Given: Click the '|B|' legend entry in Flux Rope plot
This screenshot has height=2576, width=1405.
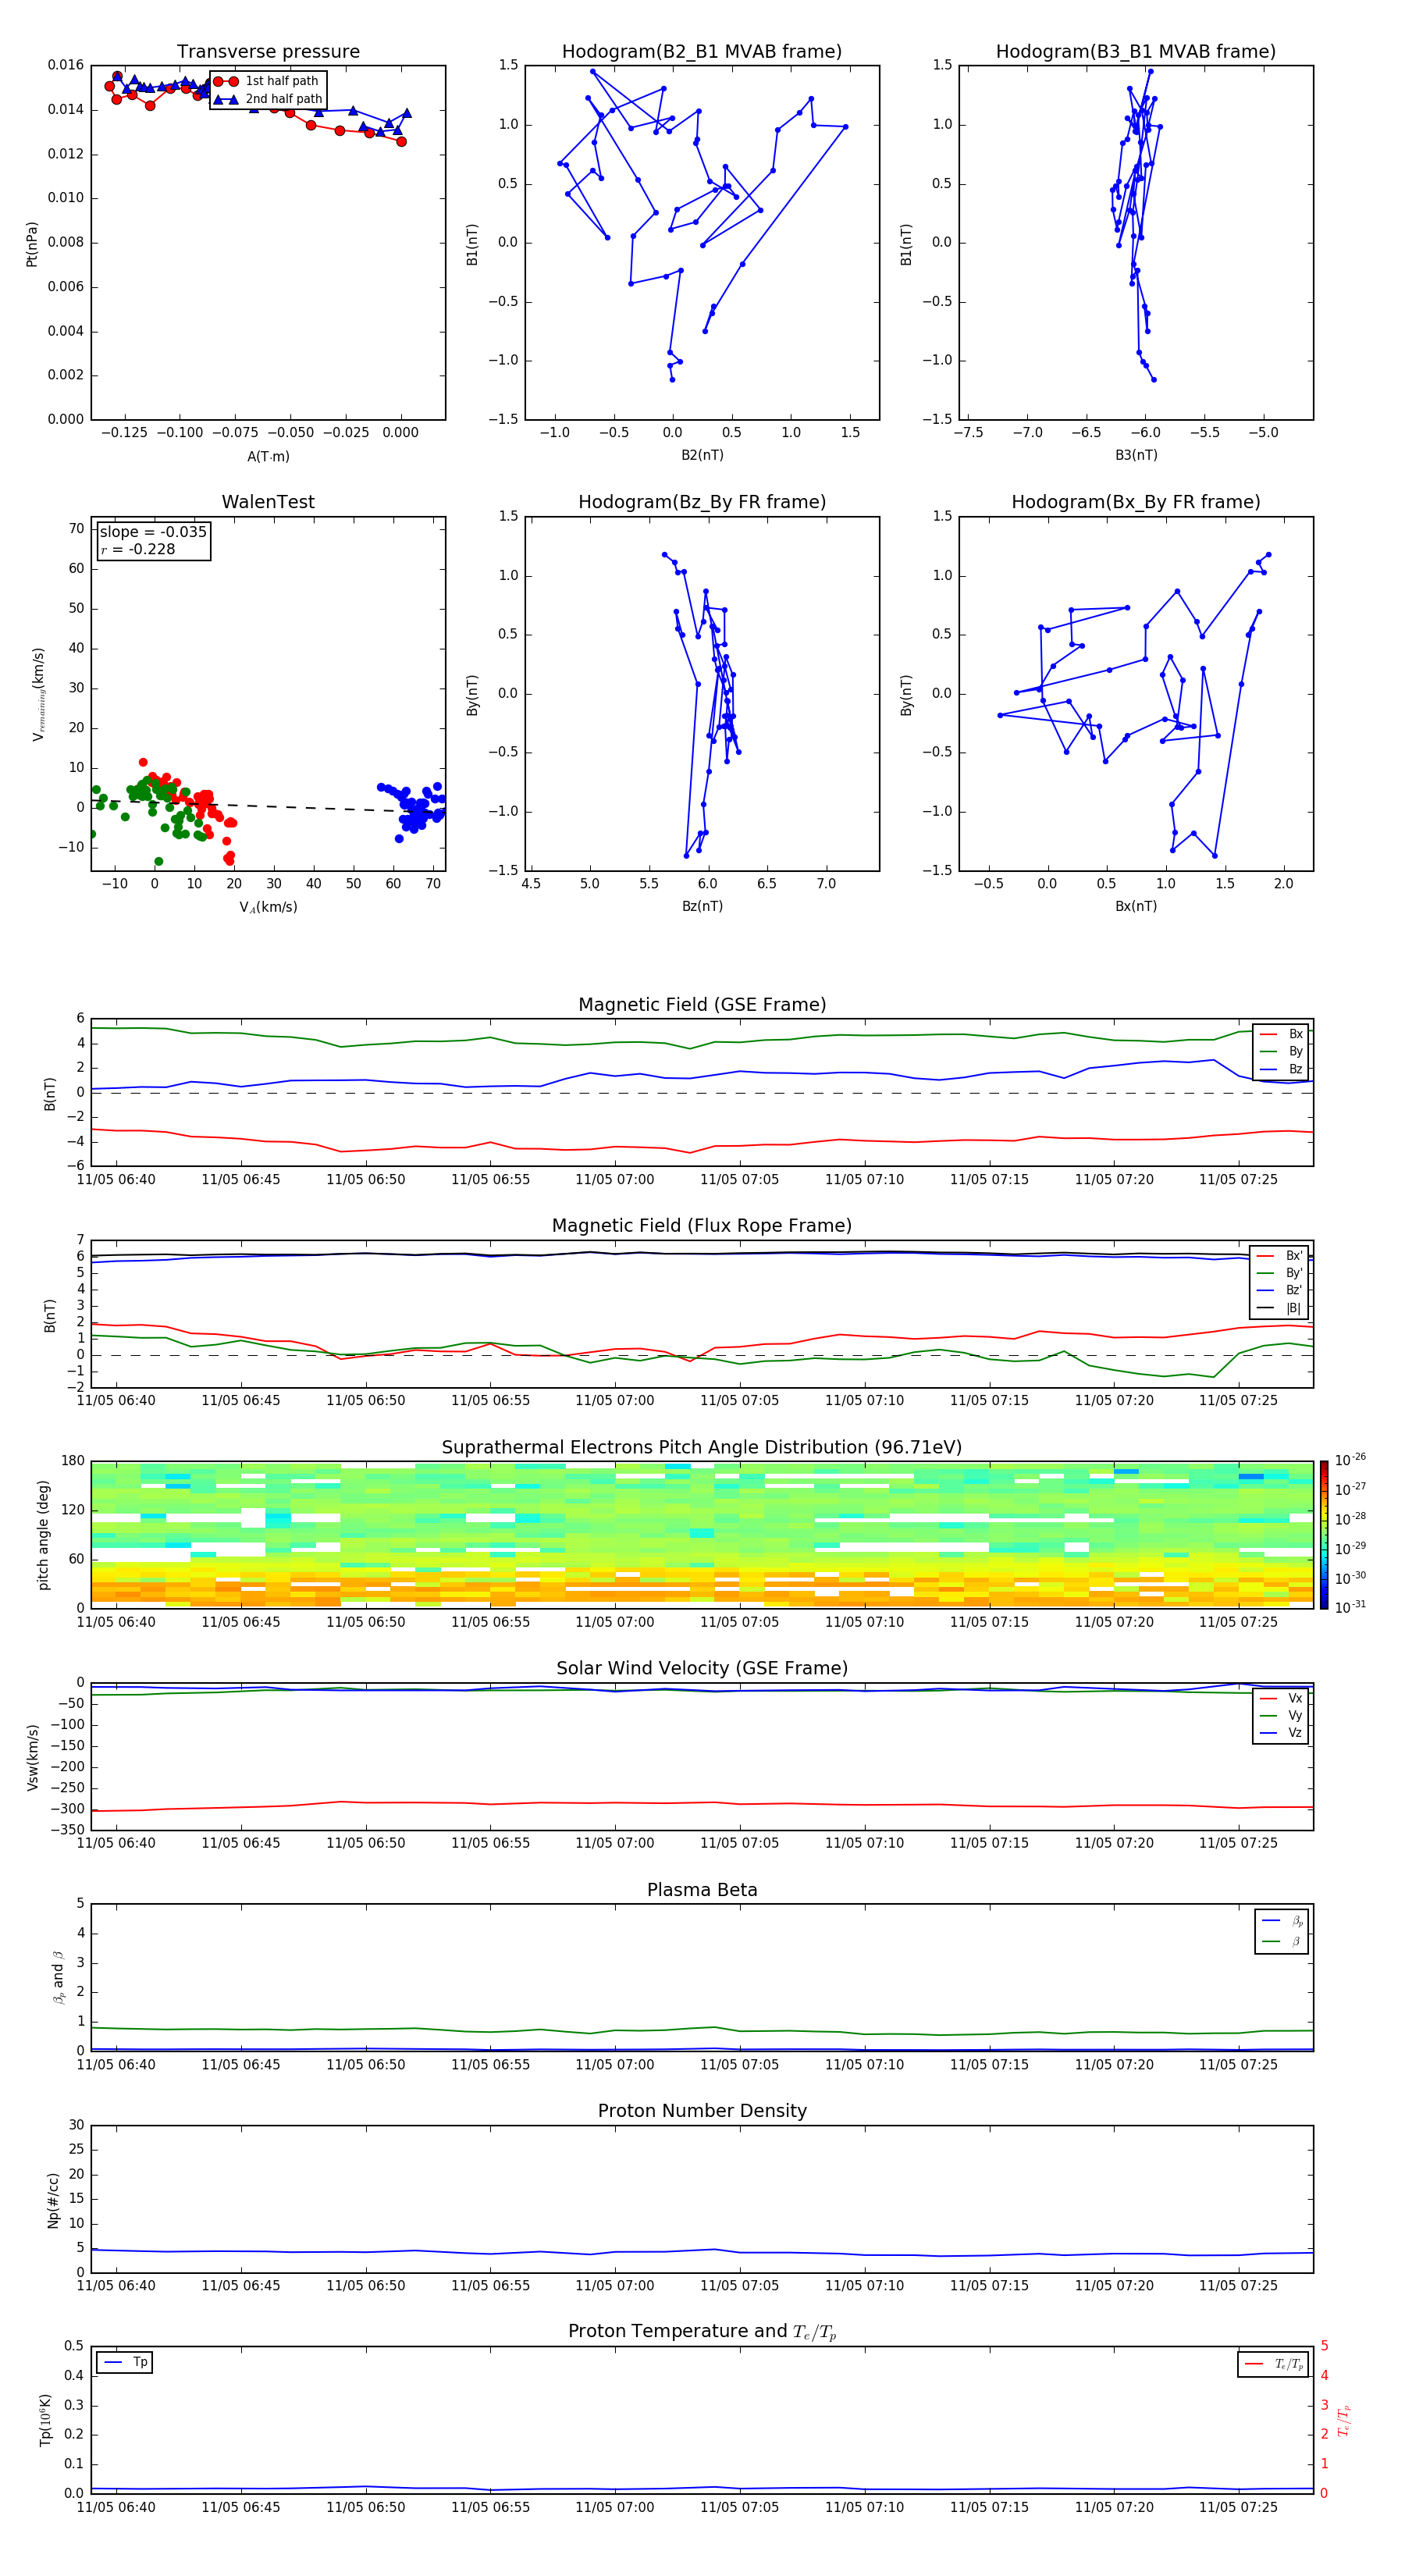Looking at the screenshot, I should point(1281,1308).
